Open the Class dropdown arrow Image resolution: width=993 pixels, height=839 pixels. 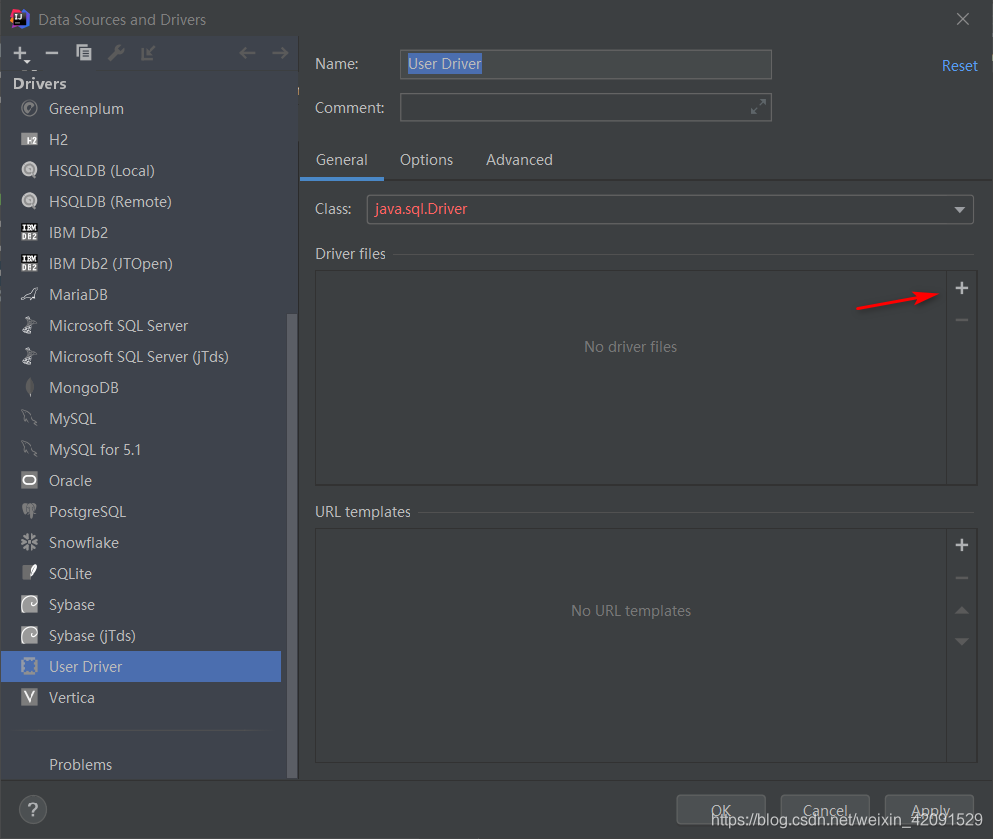(959, 210)
